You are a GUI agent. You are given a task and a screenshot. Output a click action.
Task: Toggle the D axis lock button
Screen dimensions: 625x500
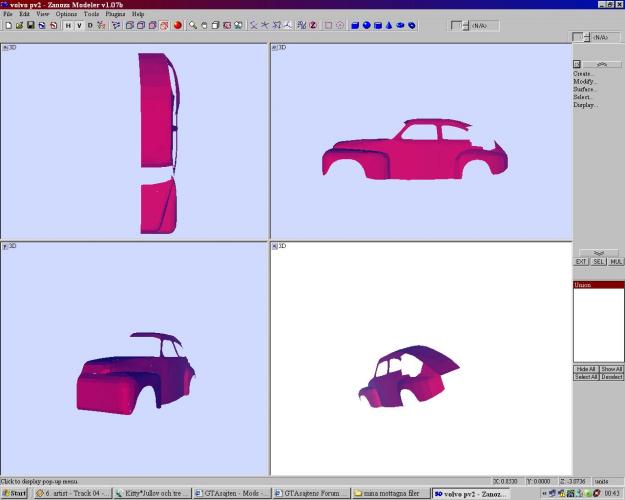tap(90, 25)
